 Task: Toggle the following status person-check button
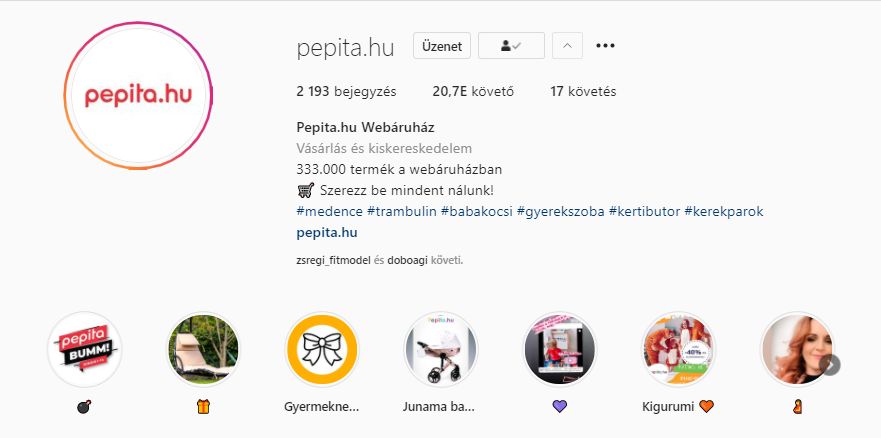(511, 45)
